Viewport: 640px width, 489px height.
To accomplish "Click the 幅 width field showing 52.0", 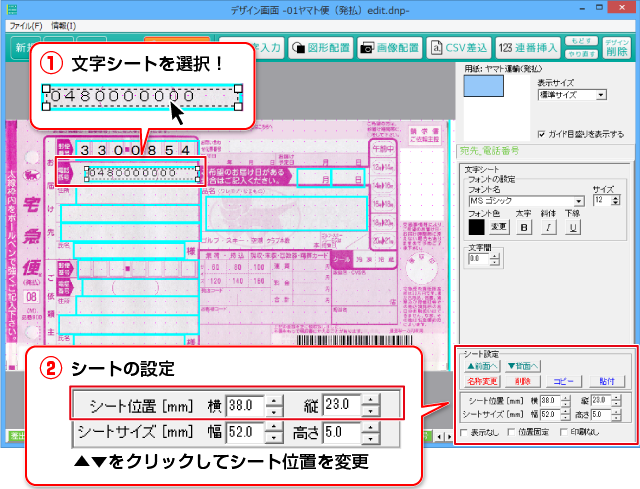I will click(x=551, y=415).
